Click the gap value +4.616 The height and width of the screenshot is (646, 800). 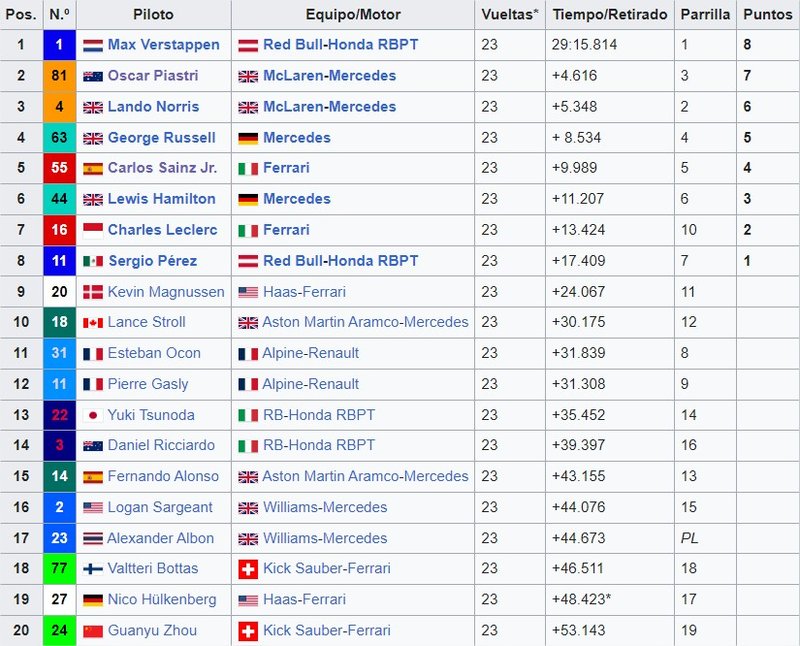tap(574, 76)
